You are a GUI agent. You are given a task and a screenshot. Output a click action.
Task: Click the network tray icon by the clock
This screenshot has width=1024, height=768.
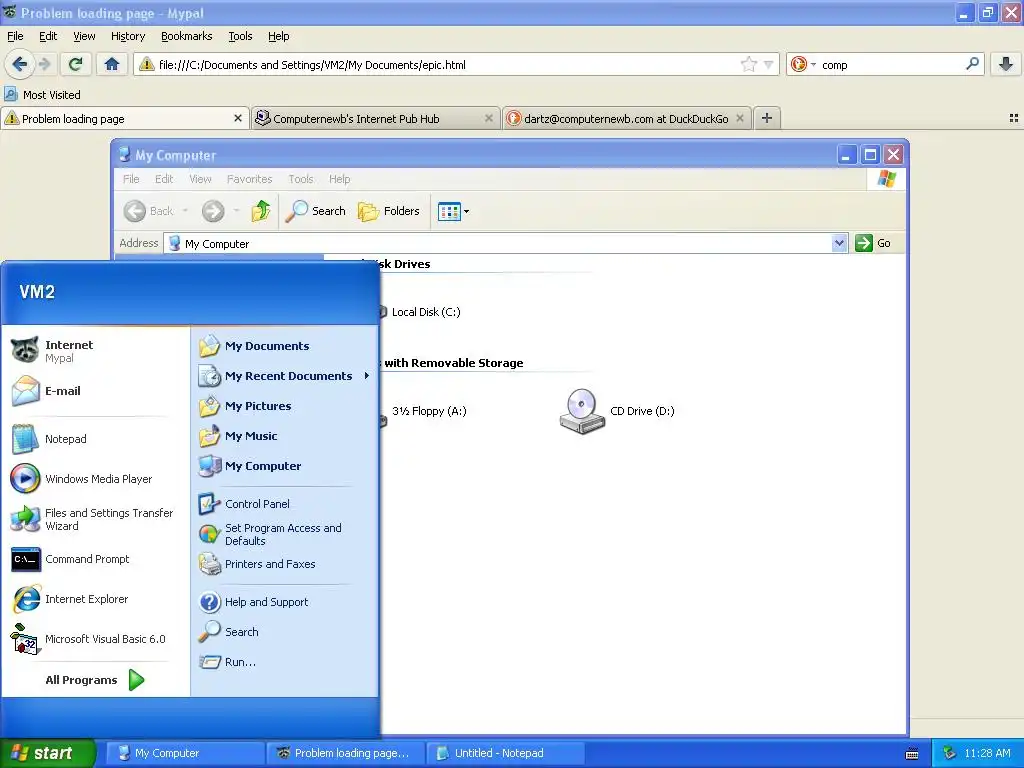tap(950, 753)
